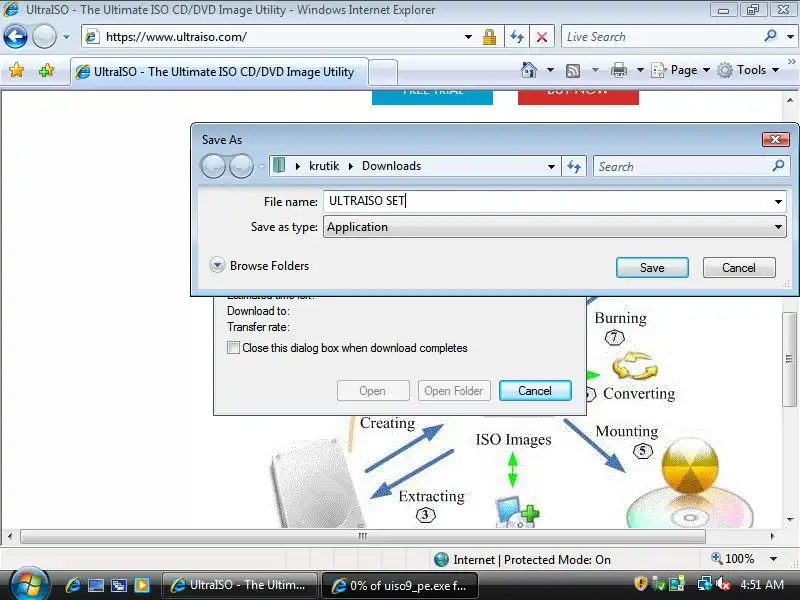This screenshot has height=600, width=800.
Task: Stop loading with the red X icon
Action: tap(542, 37)
